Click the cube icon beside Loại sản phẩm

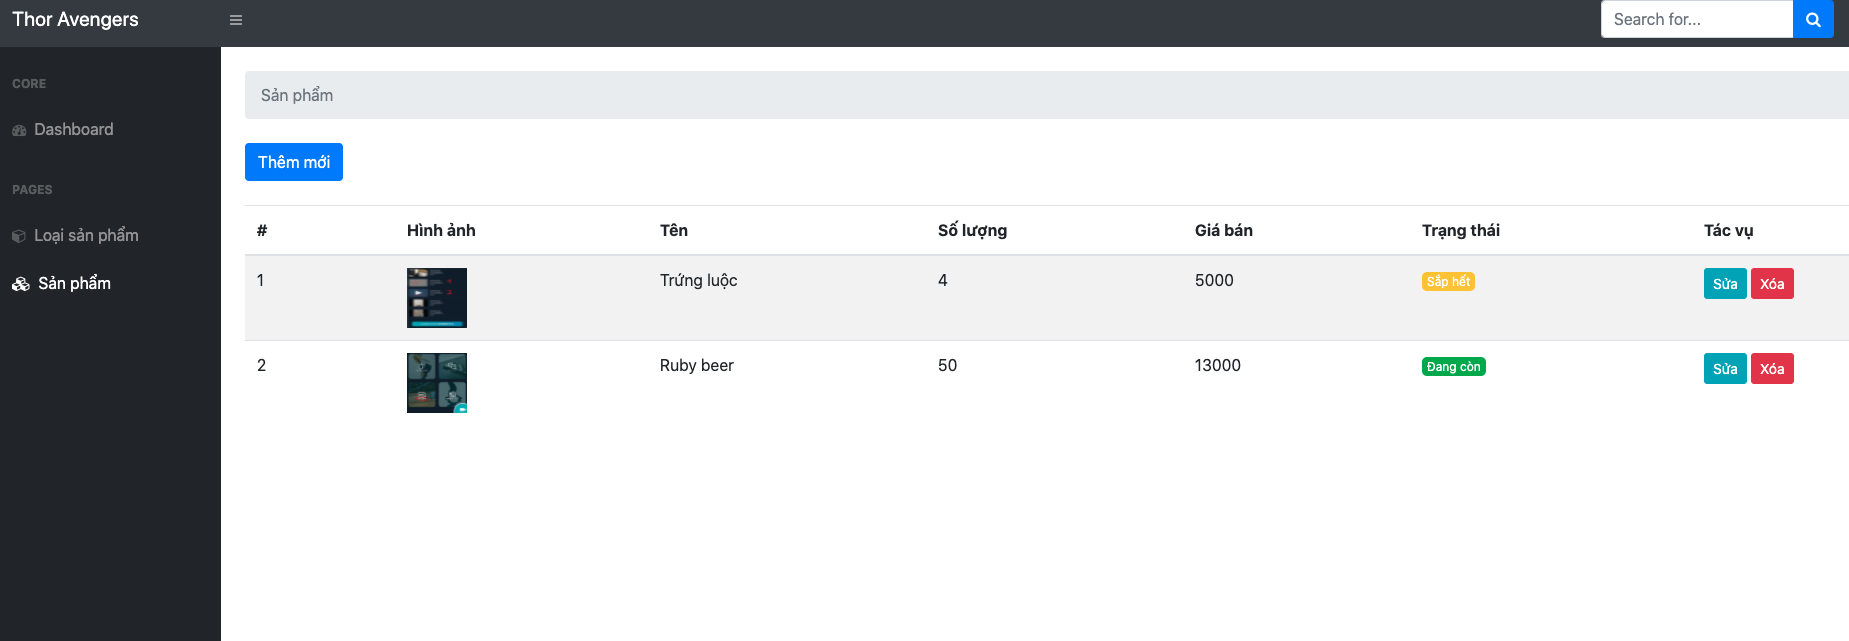(19, 236)
